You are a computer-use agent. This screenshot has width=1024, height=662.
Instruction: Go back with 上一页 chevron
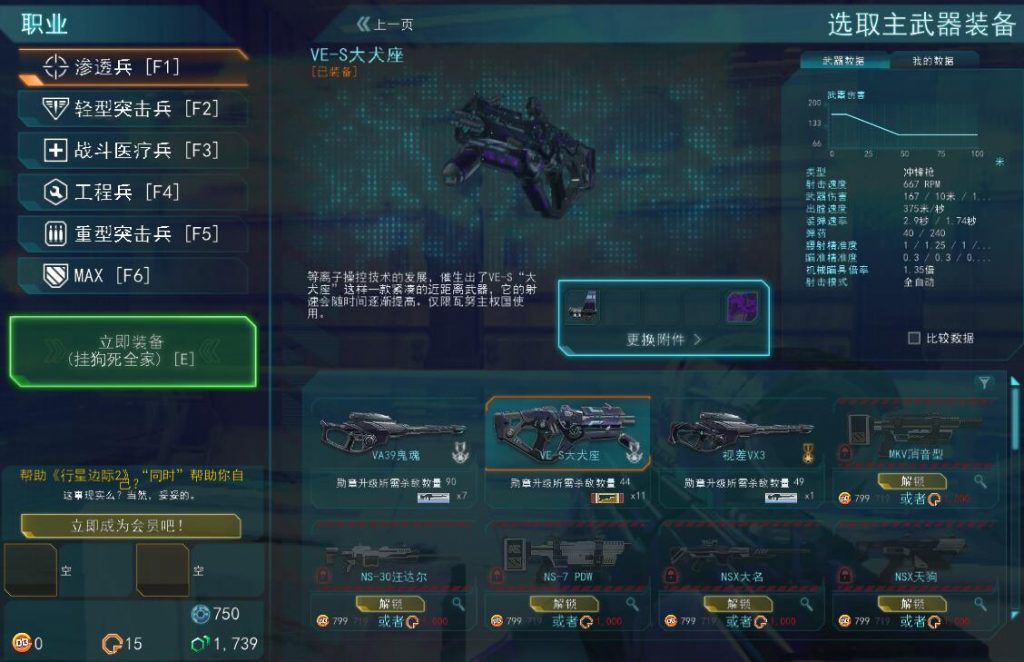coord(364,25)
